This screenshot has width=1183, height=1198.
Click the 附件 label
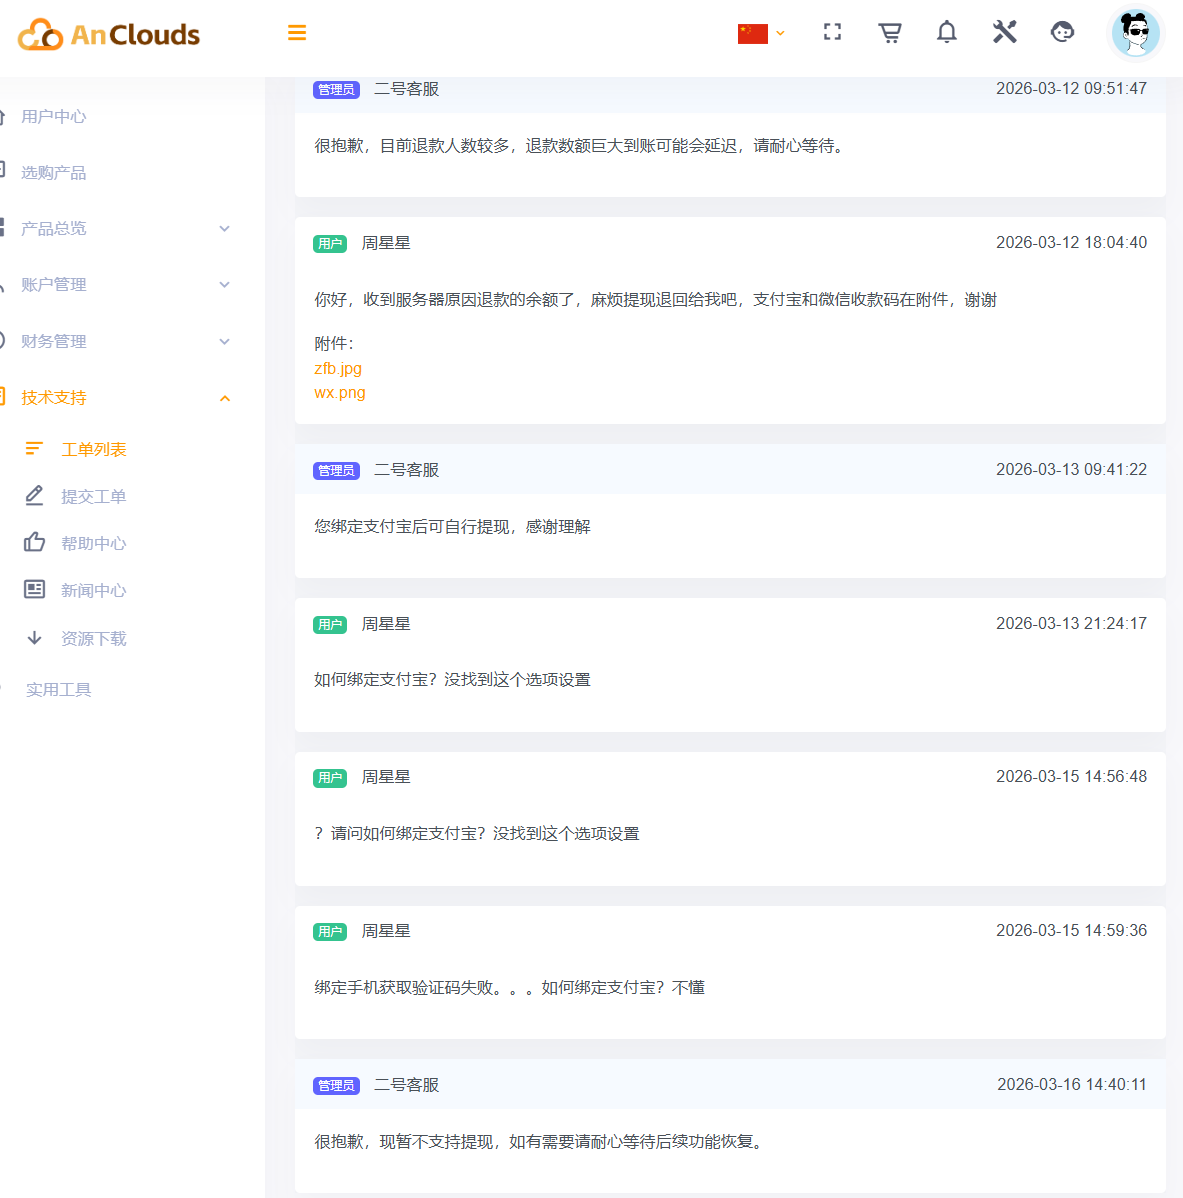coord(334,343)
